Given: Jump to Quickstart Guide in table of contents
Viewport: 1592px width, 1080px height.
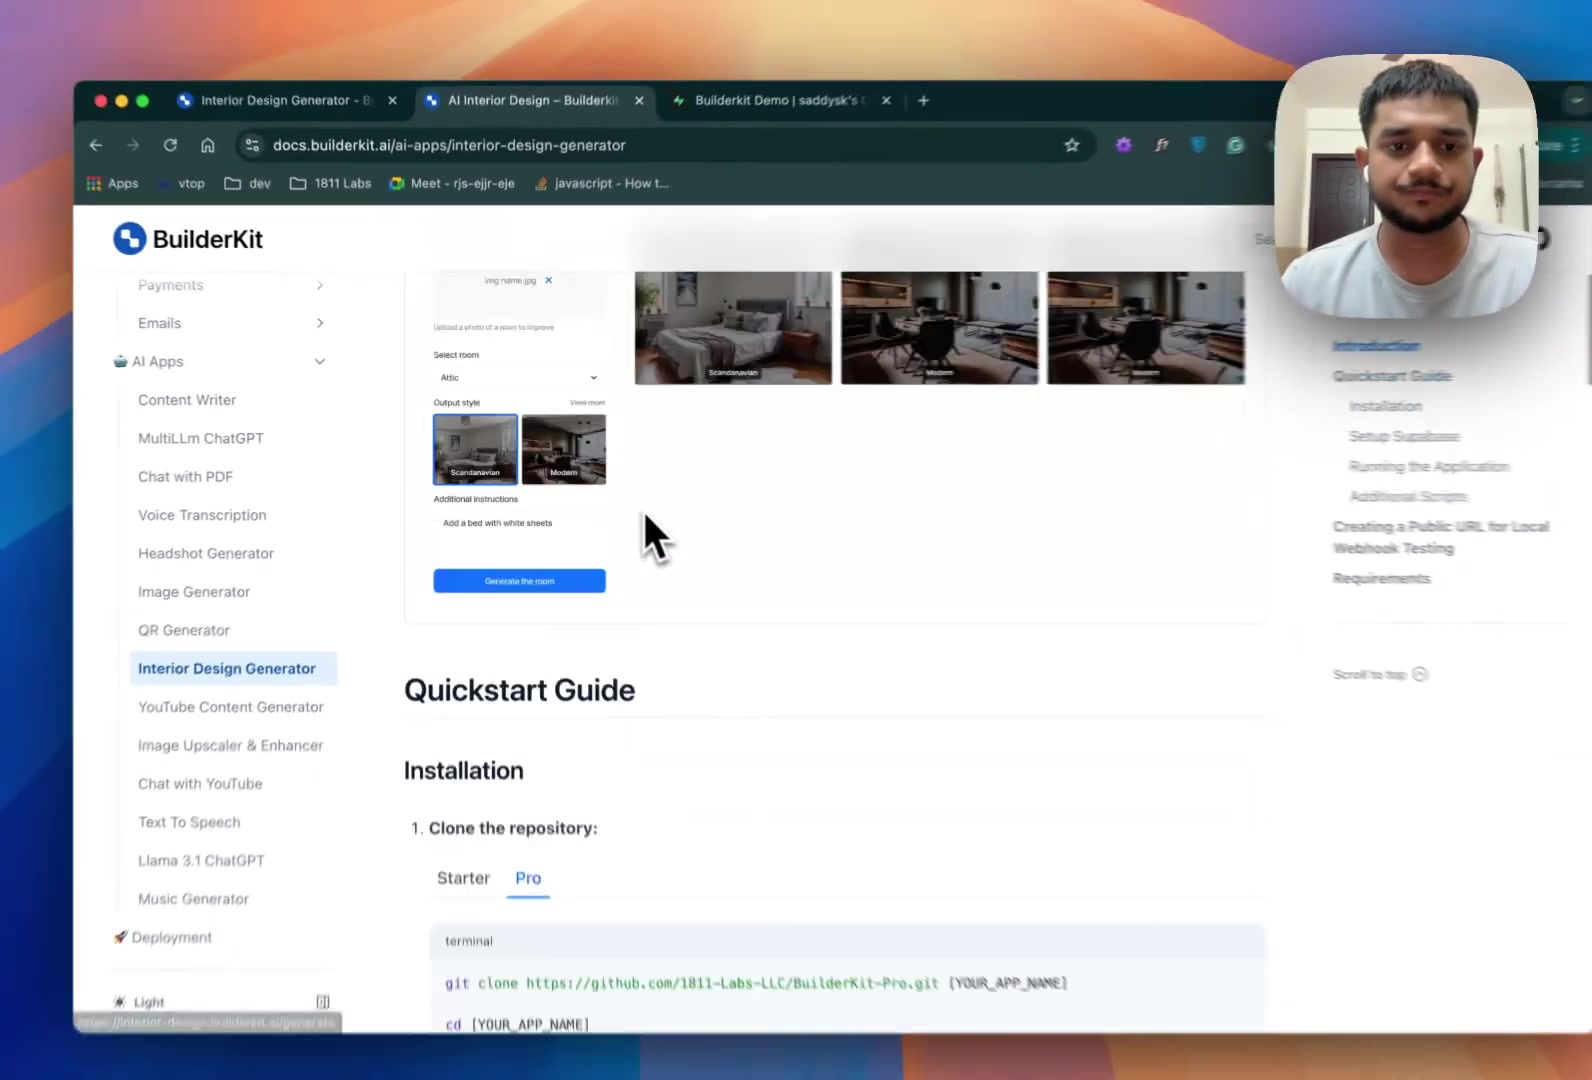Looking at the screenshot, I should coord(1392,376).
